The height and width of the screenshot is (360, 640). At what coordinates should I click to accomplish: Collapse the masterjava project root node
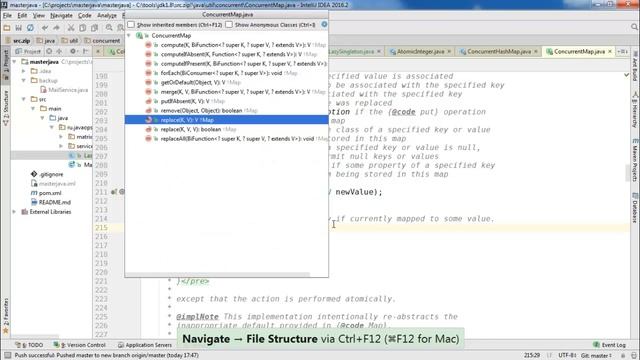pyautogui.click(x=14, y=62)
